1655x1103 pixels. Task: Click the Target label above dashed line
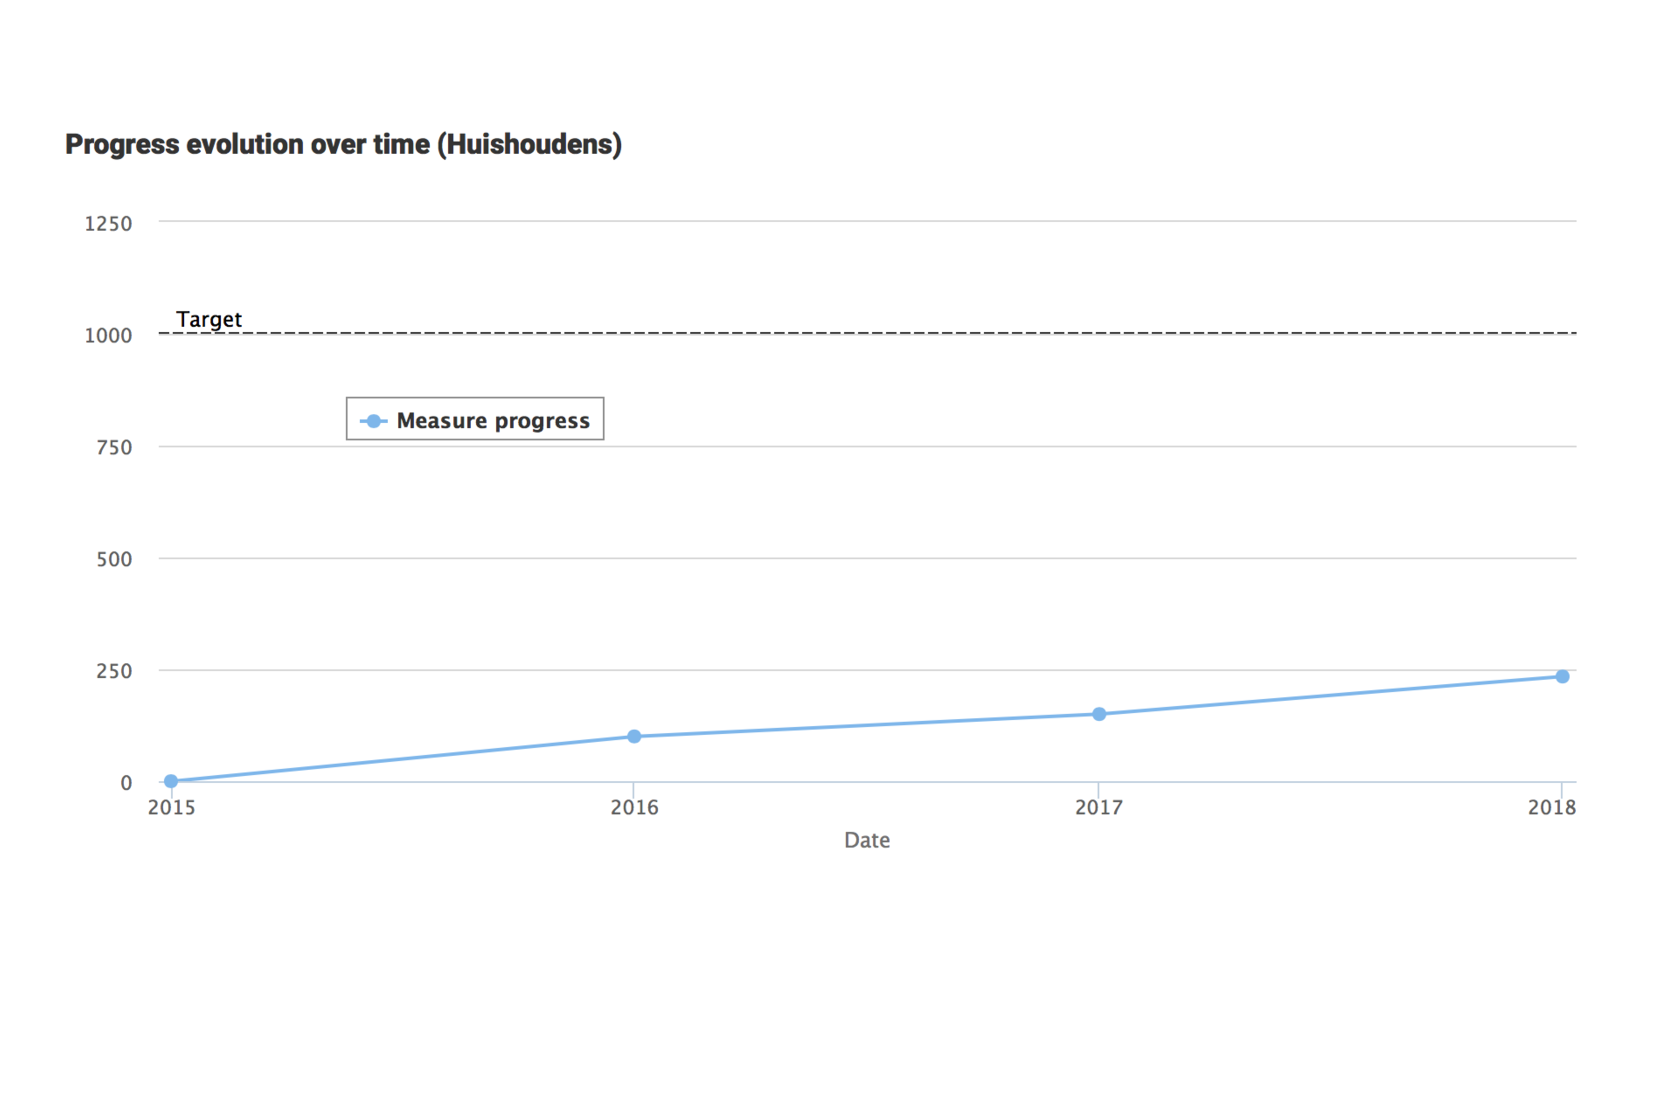208,319
